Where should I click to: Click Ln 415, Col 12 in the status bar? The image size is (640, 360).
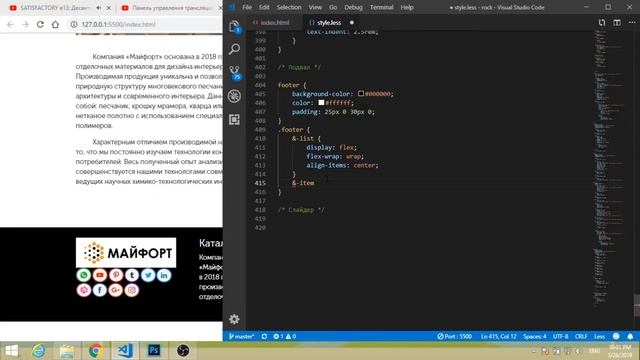click(x=498, y=336)
